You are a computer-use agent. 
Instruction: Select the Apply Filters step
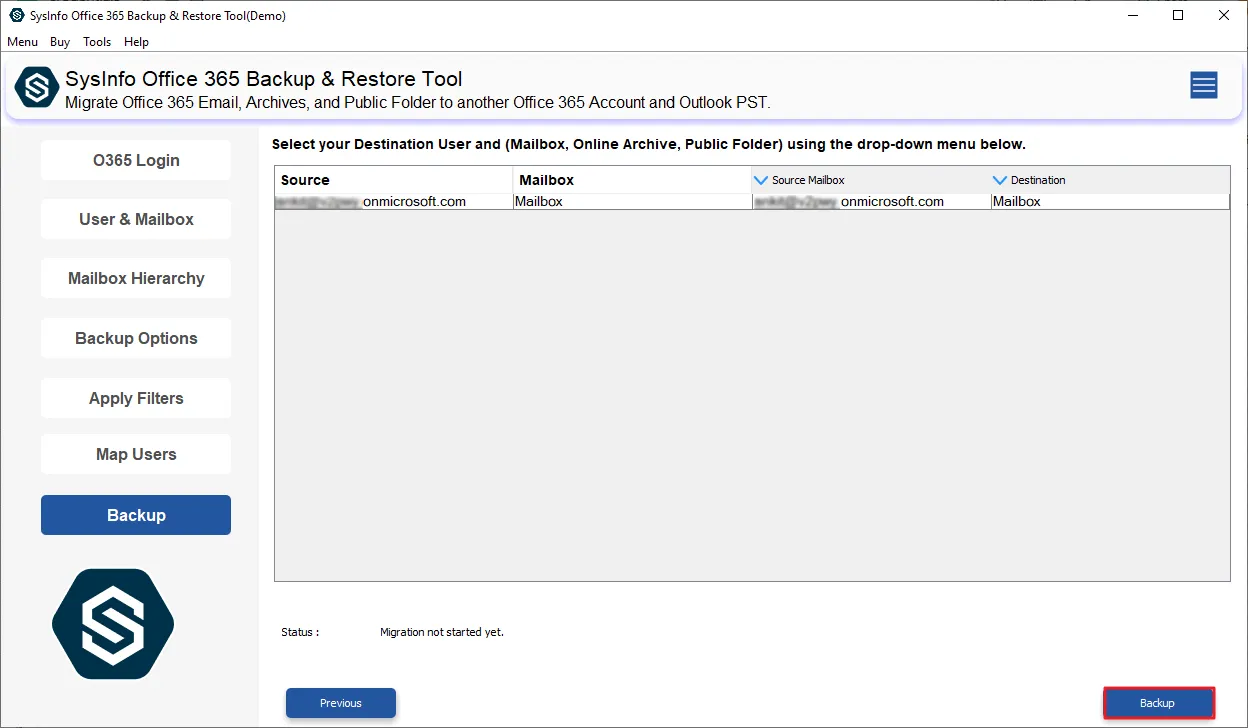pos(136,398)
